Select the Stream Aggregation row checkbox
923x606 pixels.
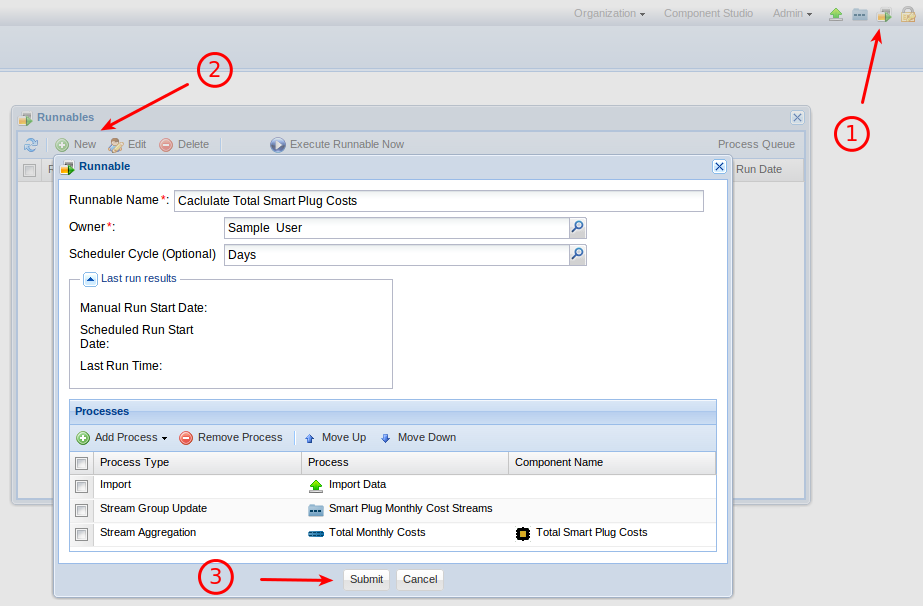[81, 534]
